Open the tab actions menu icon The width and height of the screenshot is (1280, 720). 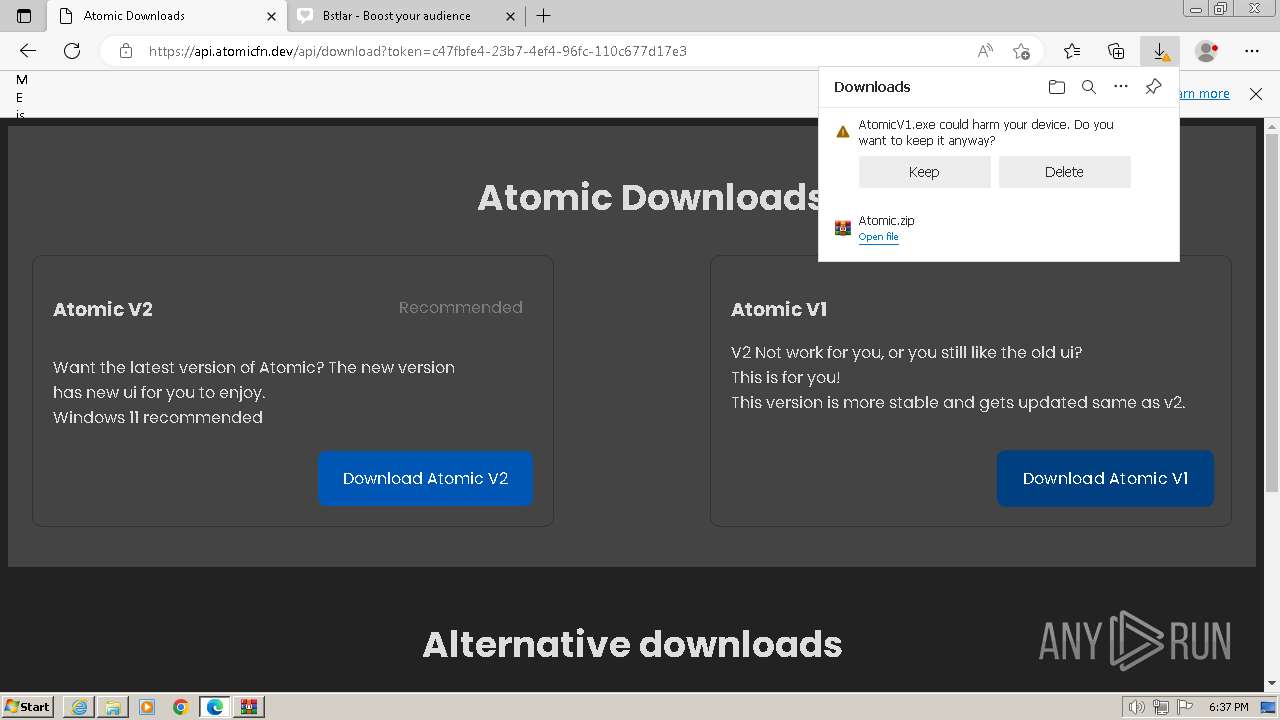pos(24,16)
